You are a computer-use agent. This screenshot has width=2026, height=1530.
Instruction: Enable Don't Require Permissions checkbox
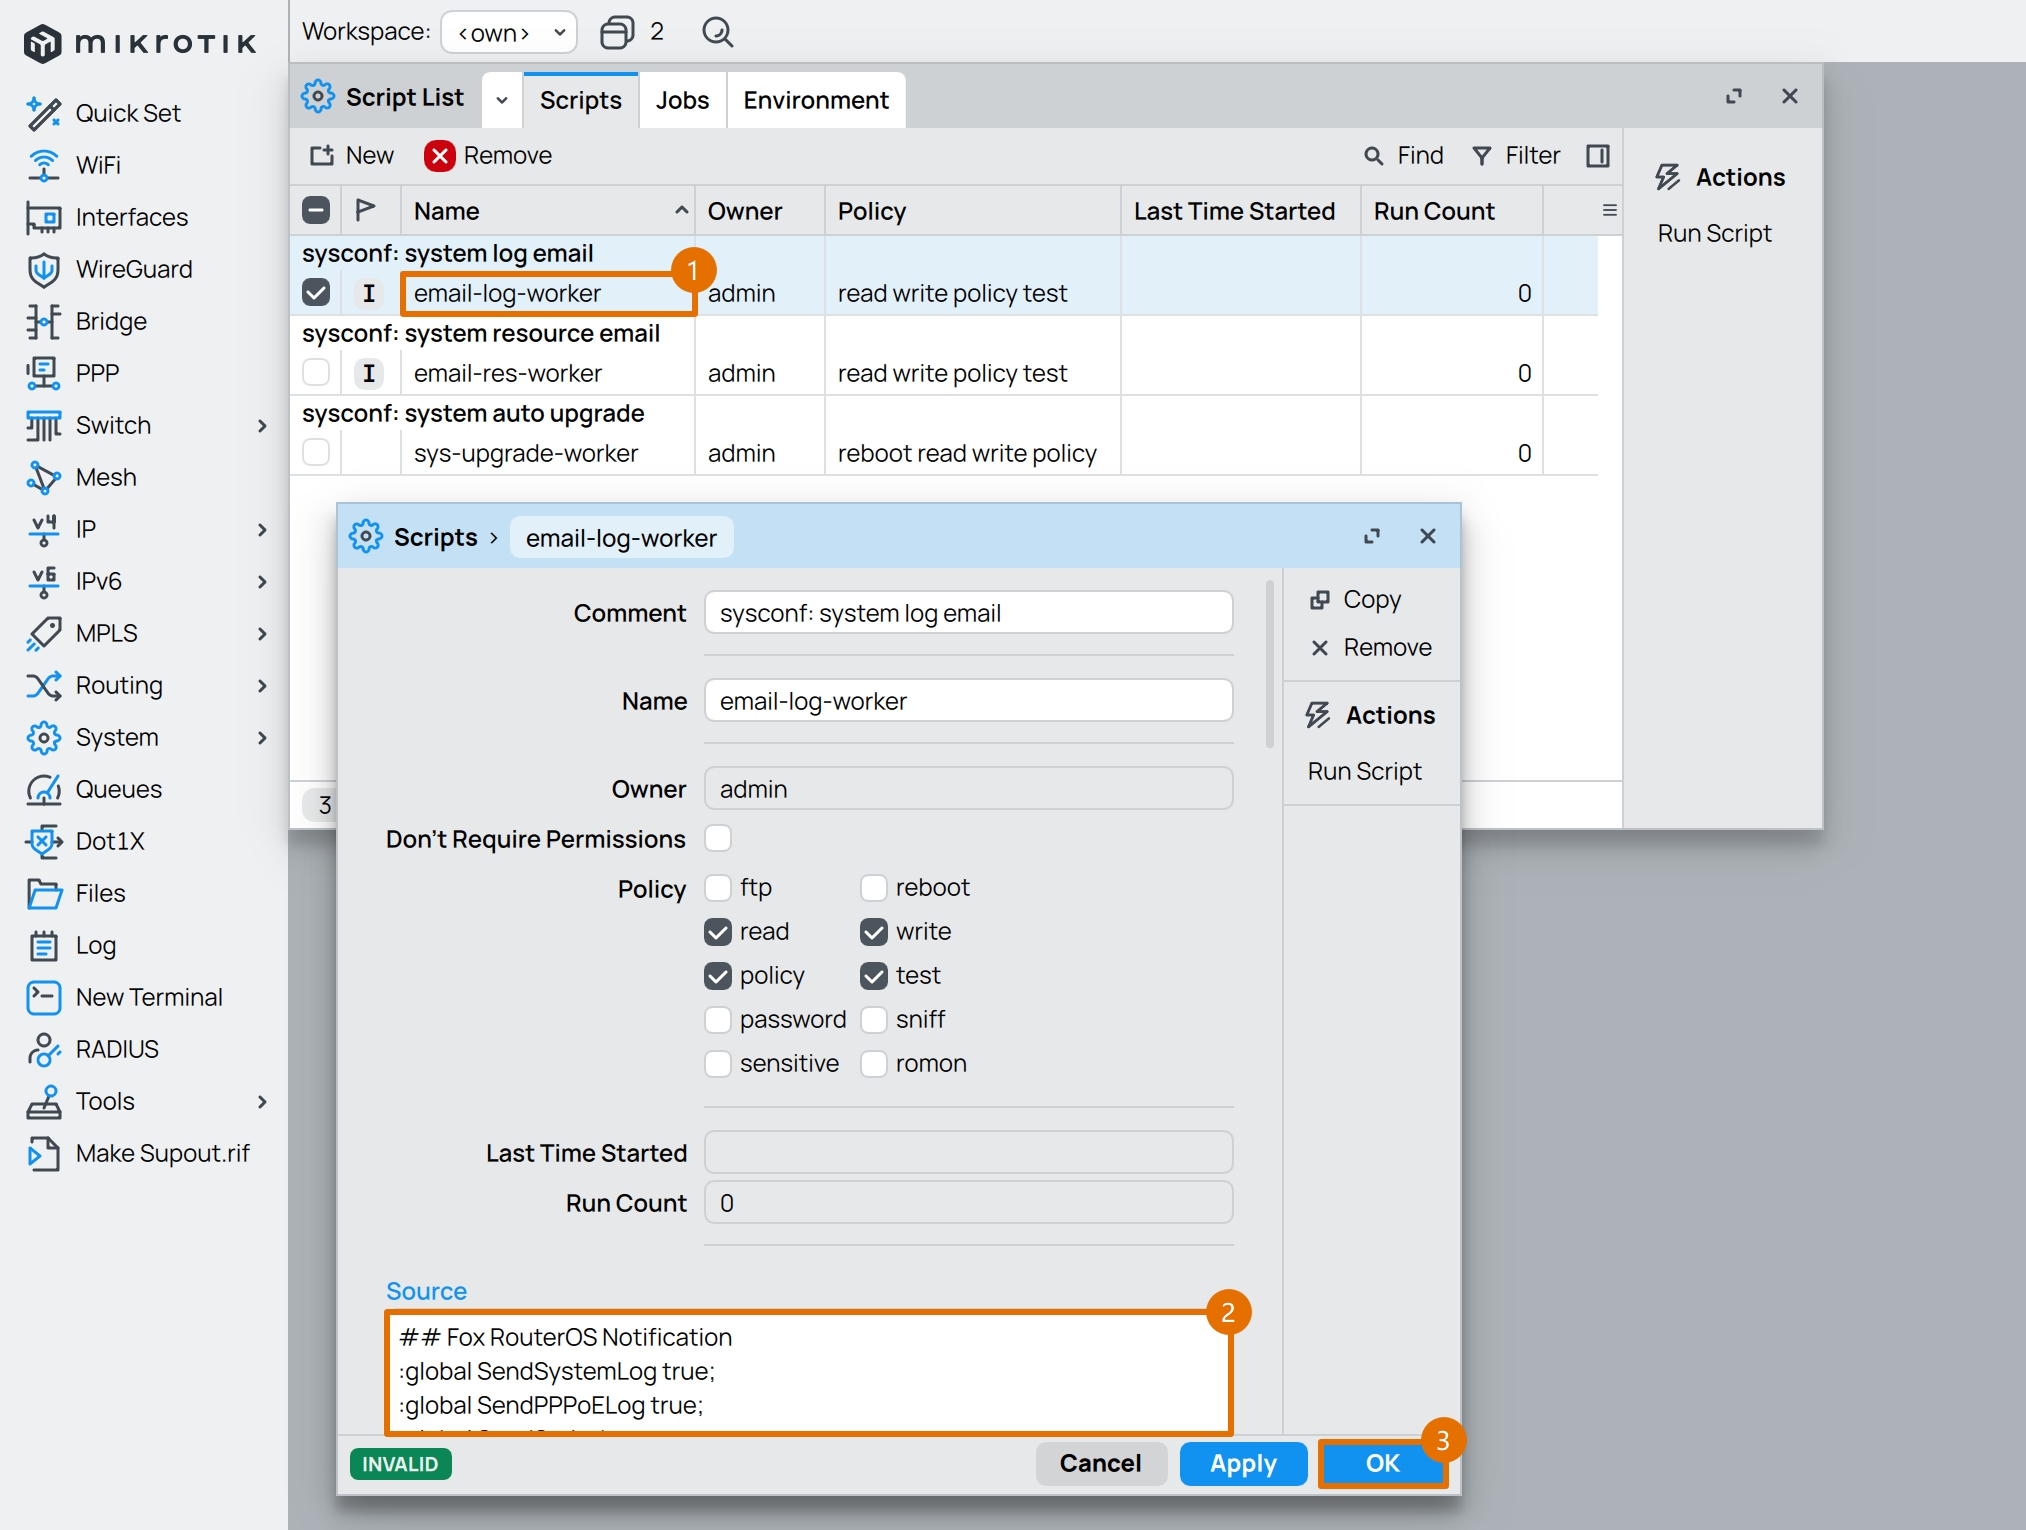(x=718, y=838)
